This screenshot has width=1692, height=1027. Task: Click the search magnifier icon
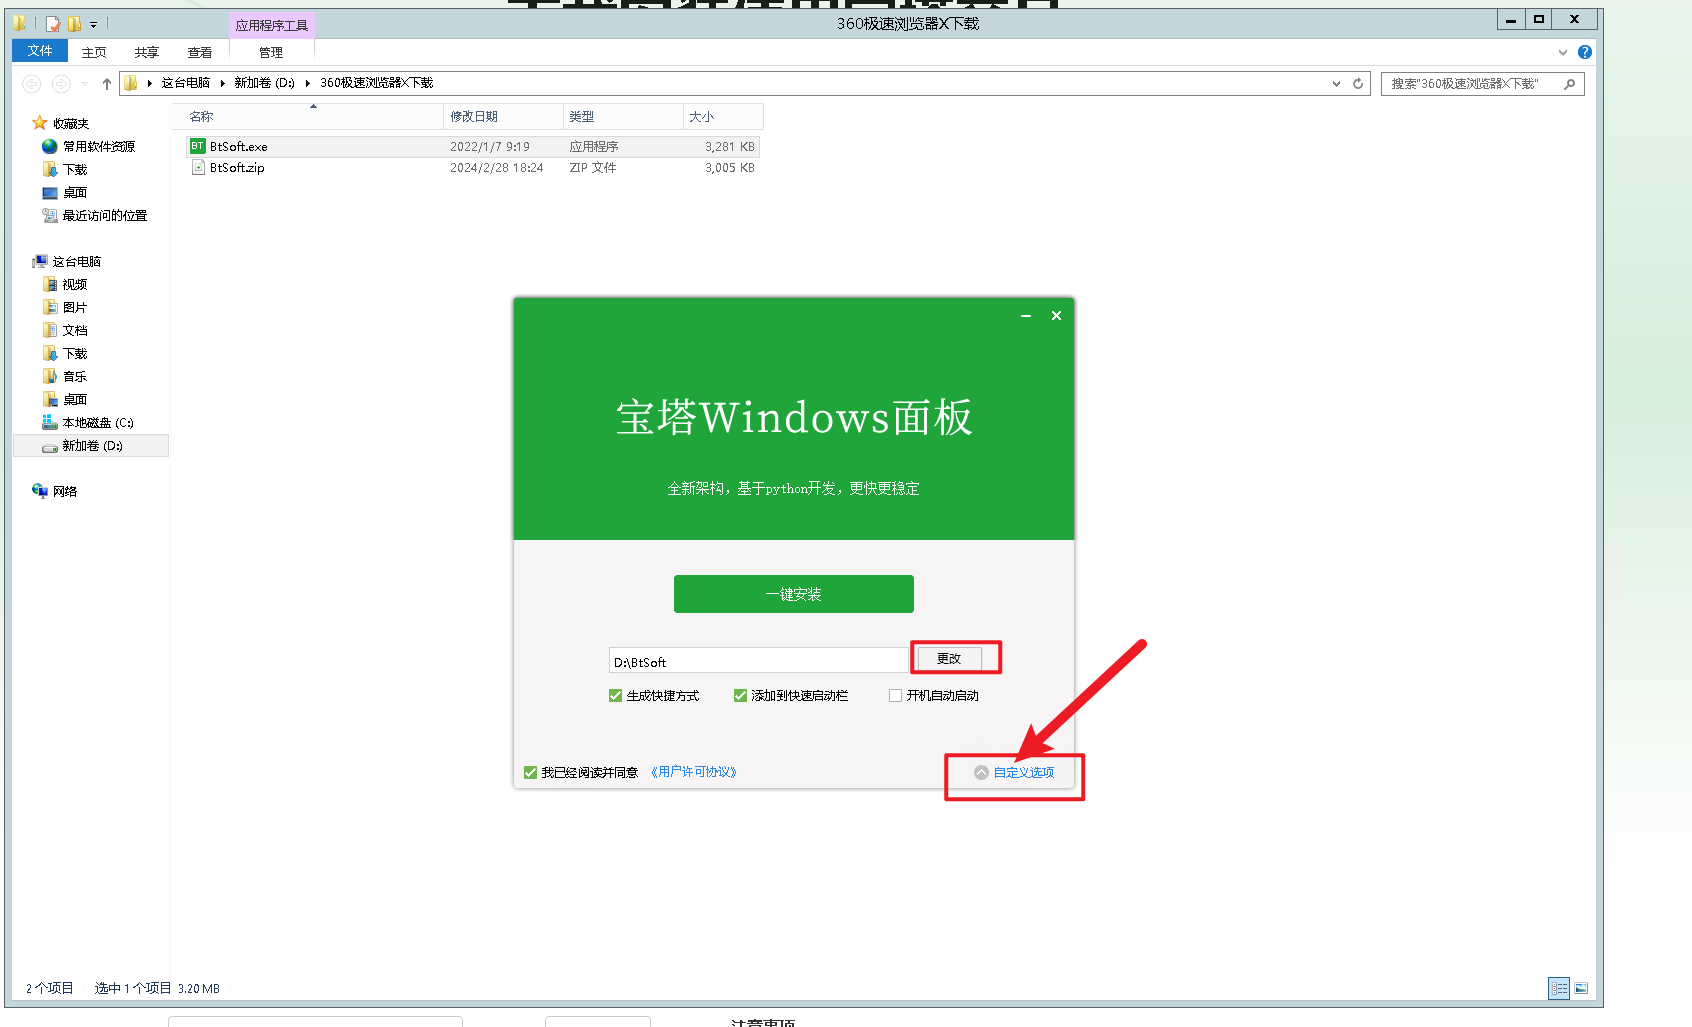[1569, 84]
